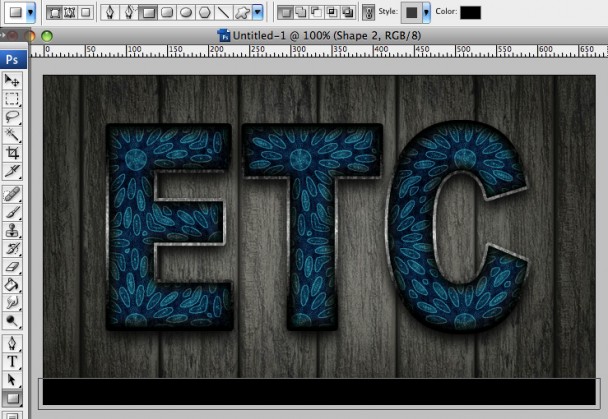Enable Add to Shape Area mode
The image size is (608, 419).
click(301, 13)
